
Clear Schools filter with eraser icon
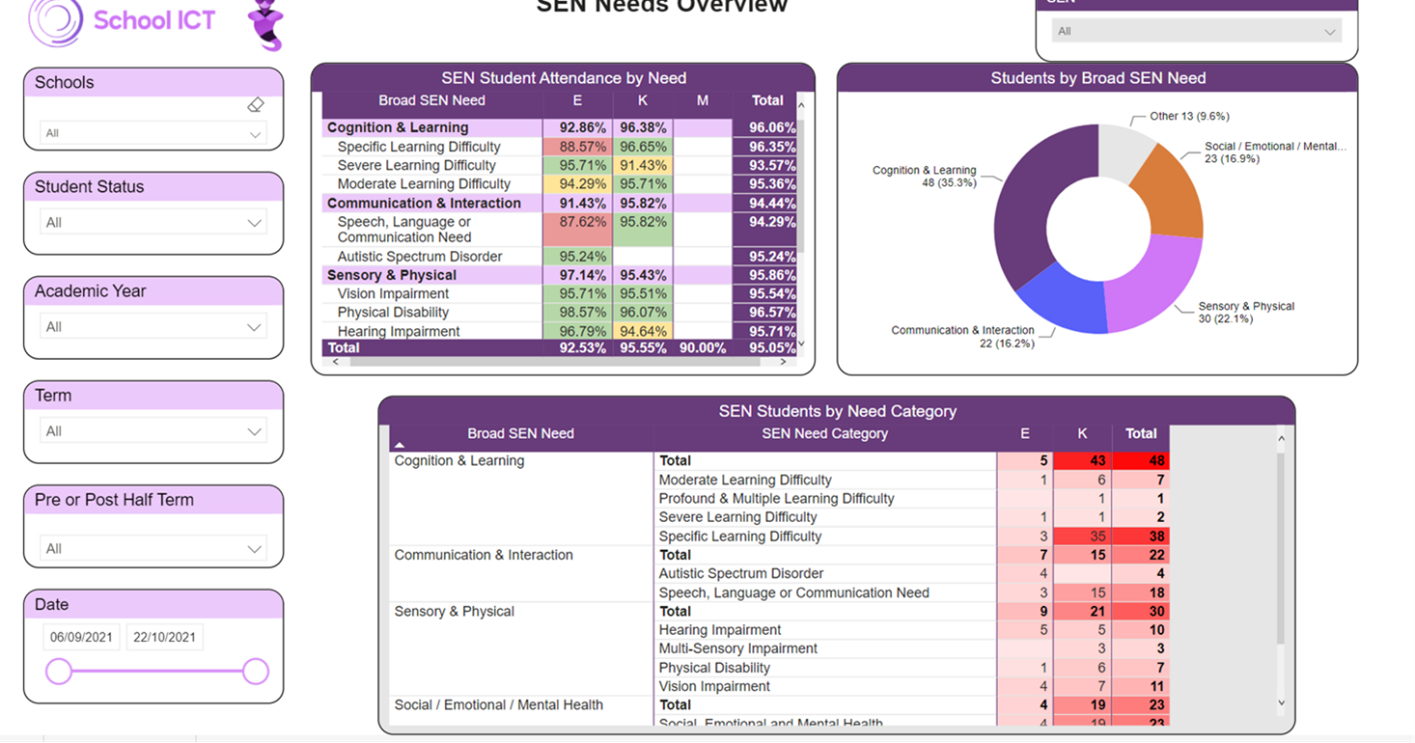point(255,105)
